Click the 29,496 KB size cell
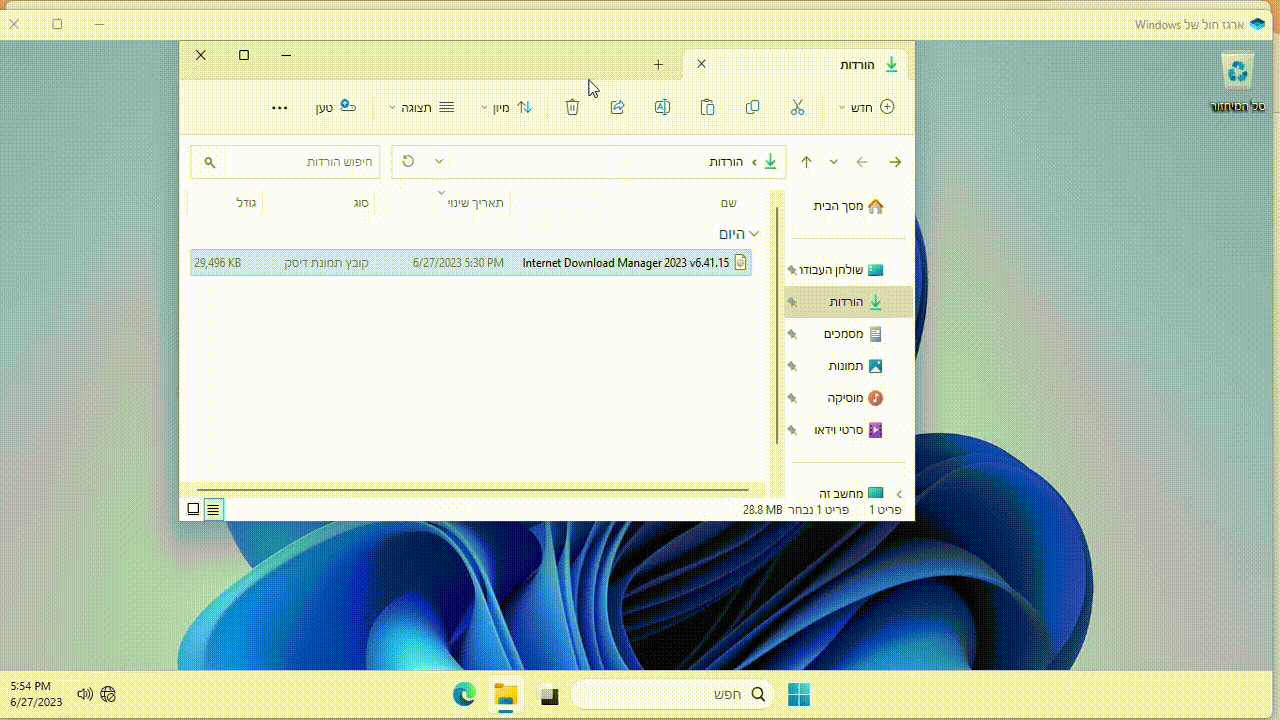The height and width of the screenshot is (720, 1280). pyautogui.click(x=217, y=263)
